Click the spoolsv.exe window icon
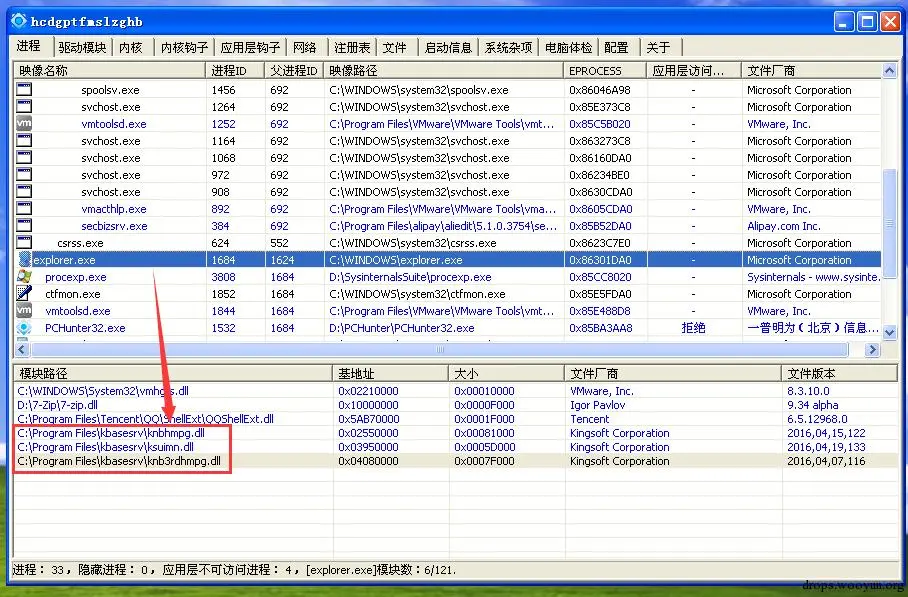908x597 pixels. click(x=24, y=89)
